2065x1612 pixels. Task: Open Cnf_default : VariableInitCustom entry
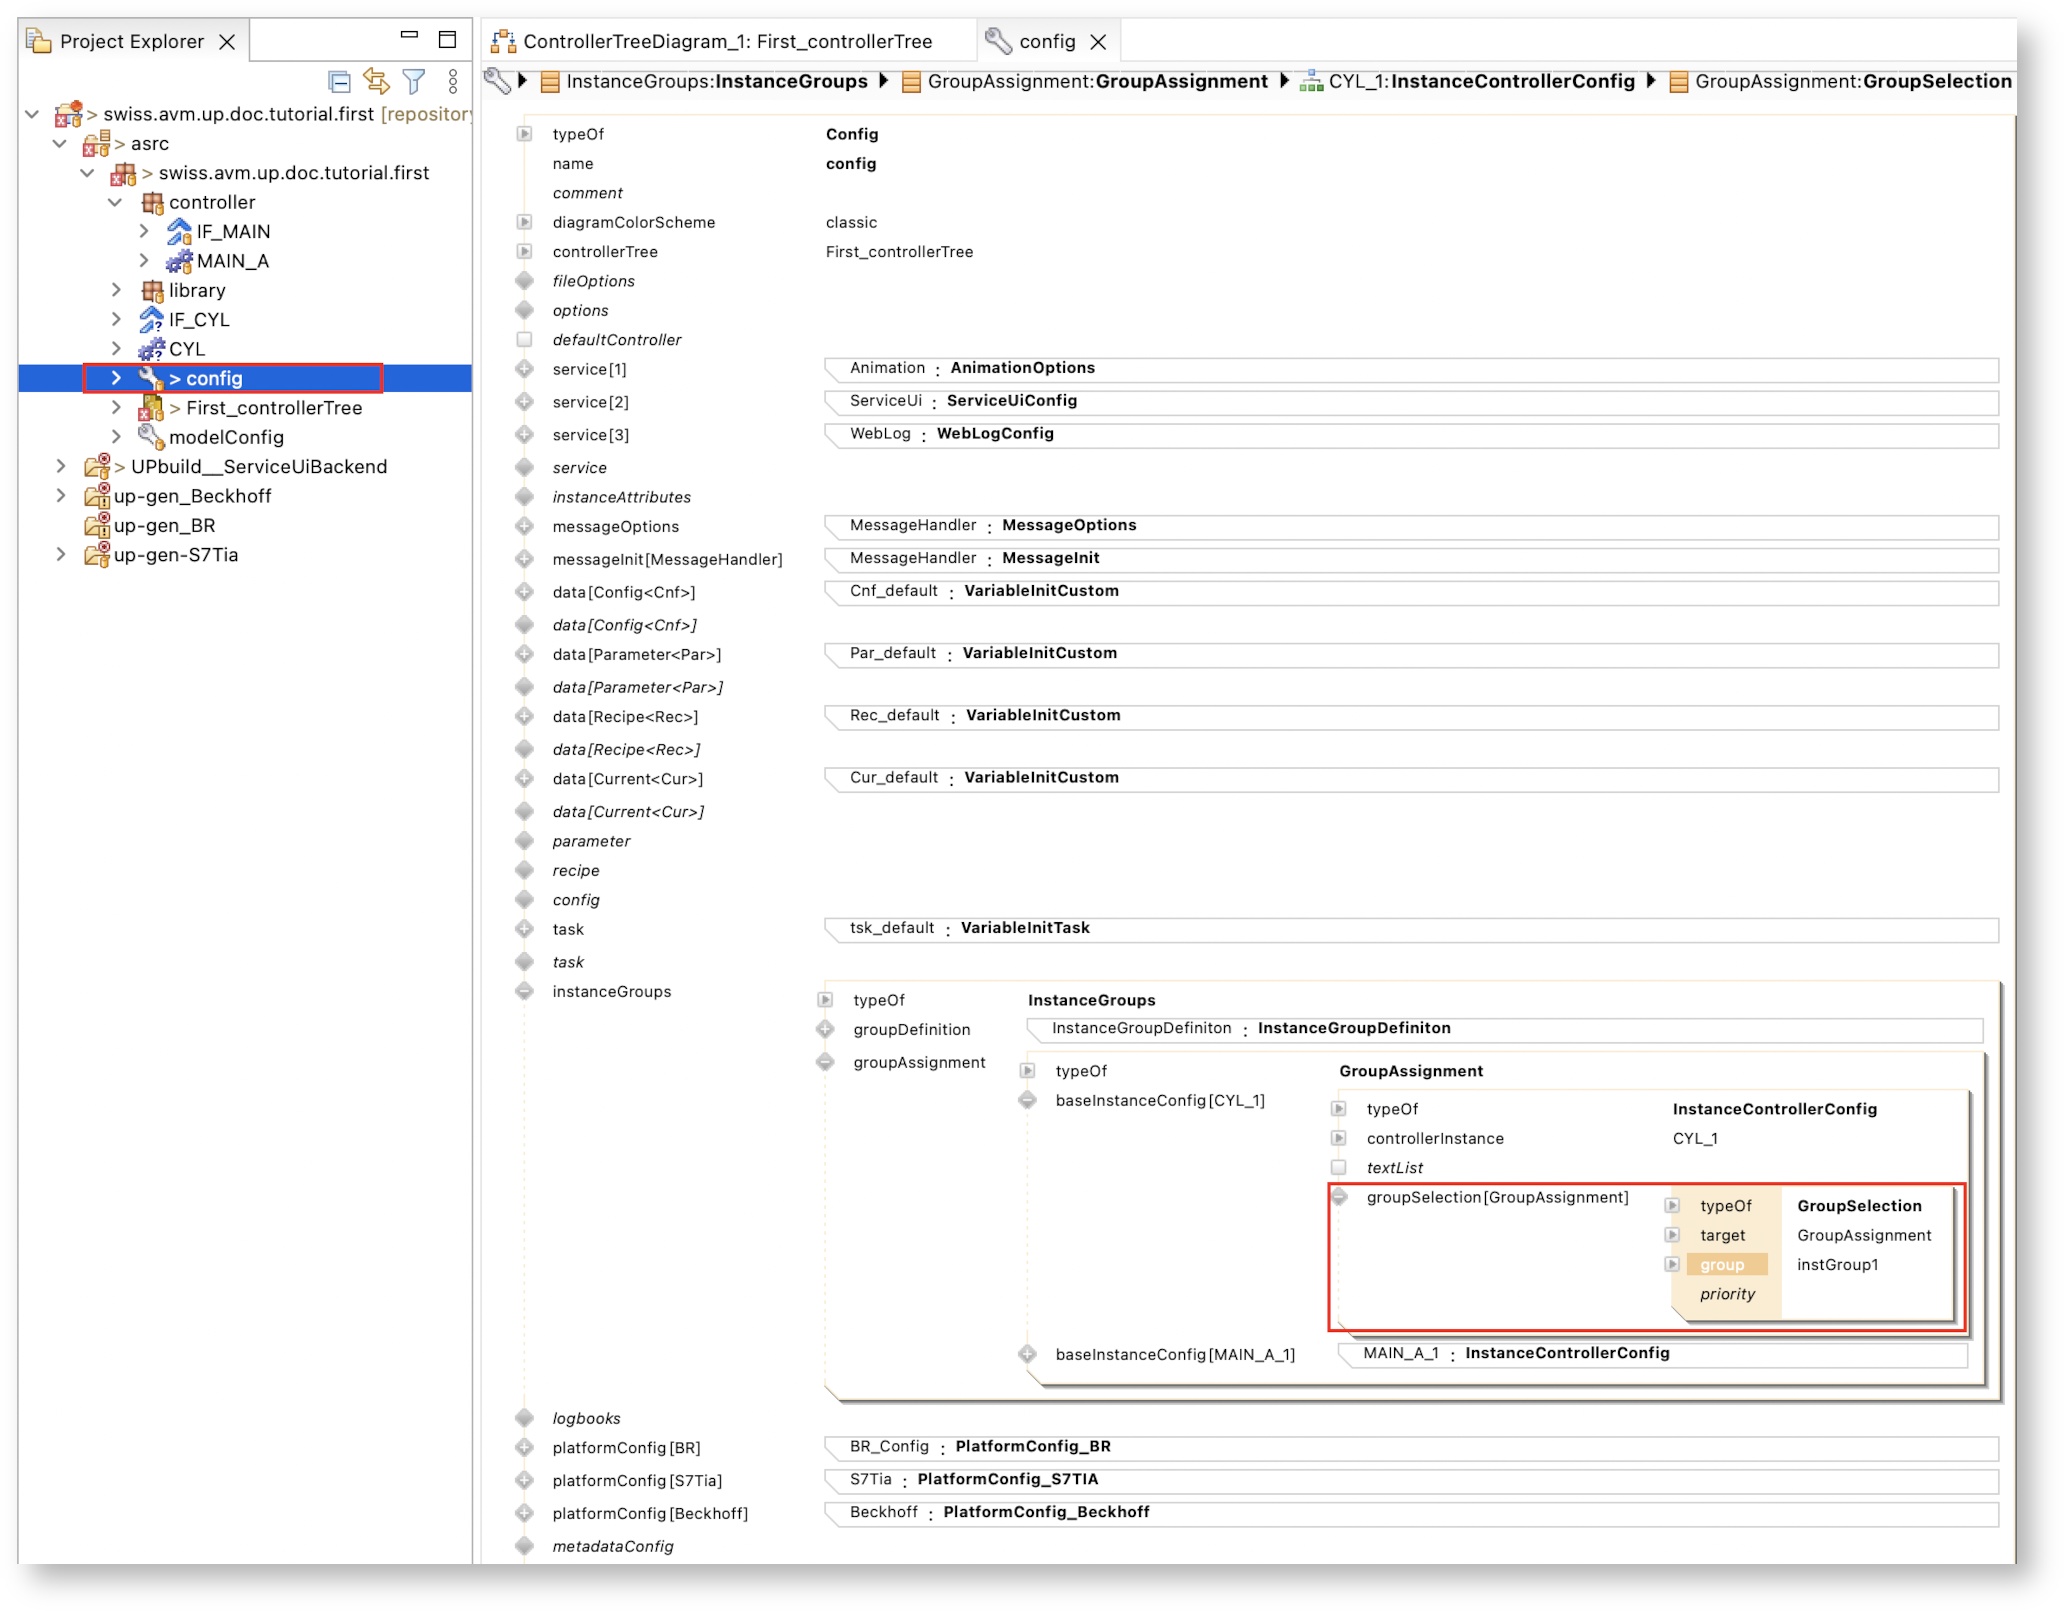[x=1411, y=592]
